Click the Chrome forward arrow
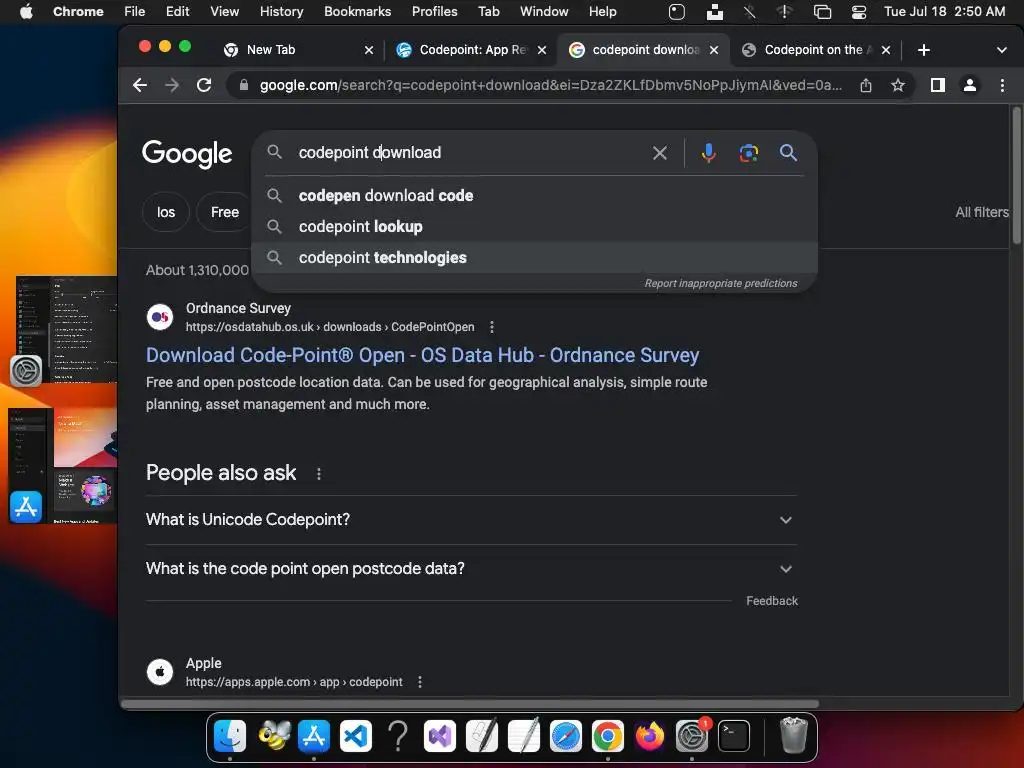This screenshot has width=1024, height=768. point(172,85)
